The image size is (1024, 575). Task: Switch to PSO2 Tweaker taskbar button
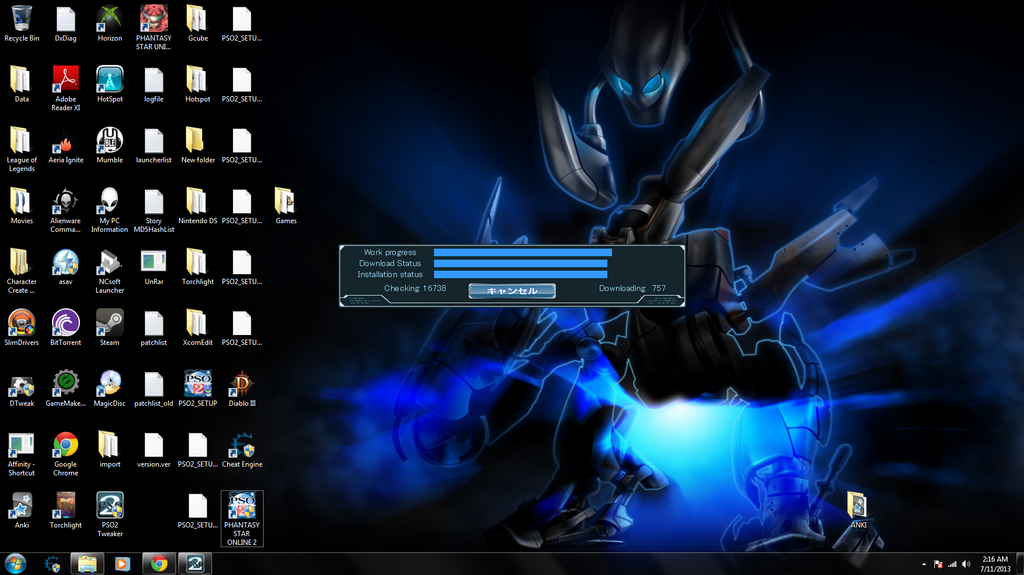[x=195, y=564]
